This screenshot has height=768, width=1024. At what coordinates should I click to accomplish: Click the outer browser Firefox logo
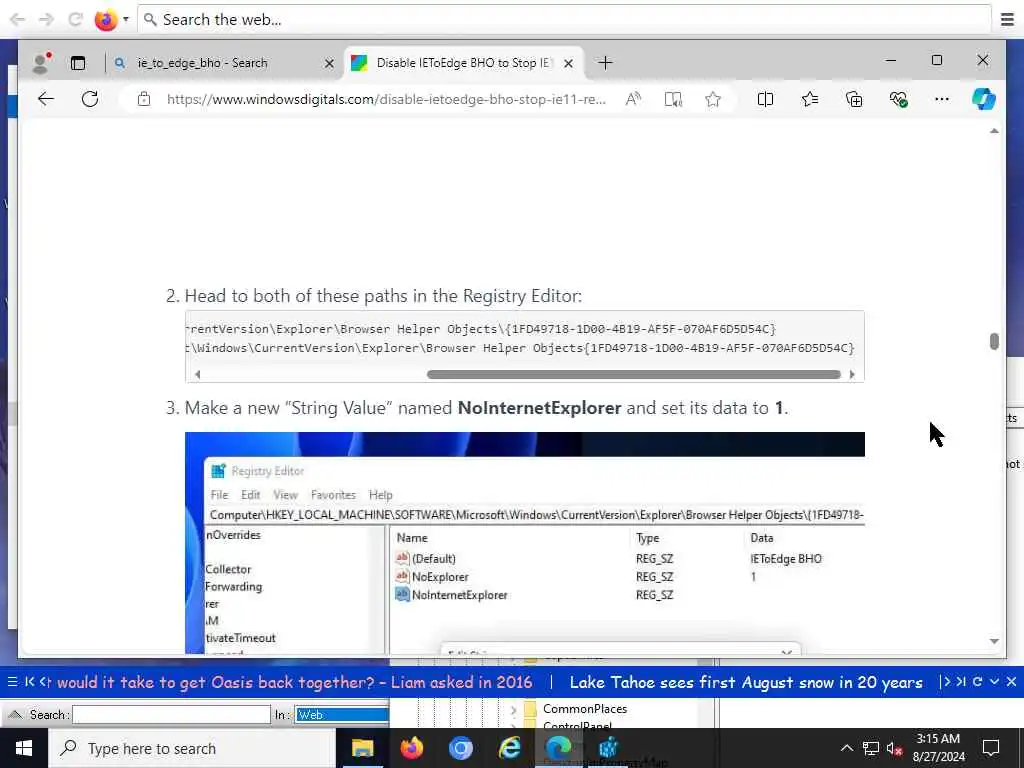pos(106,19)
